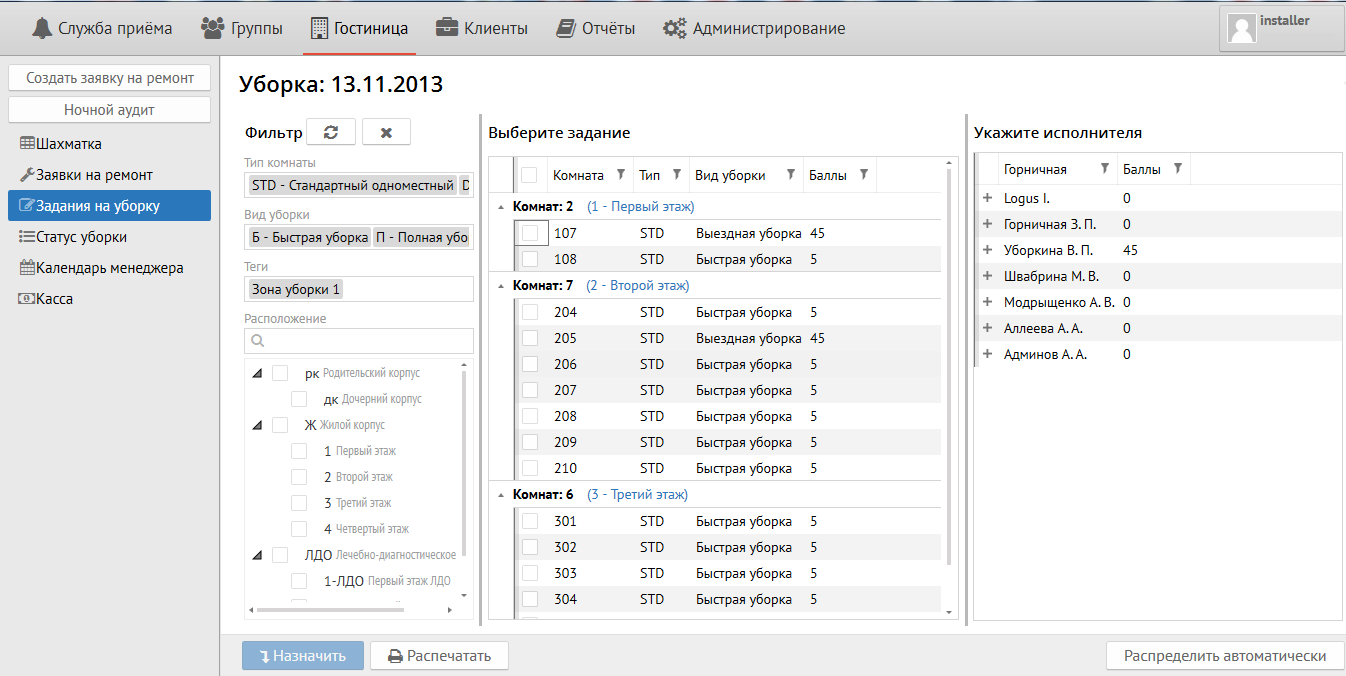
Task: Click filter icon in Вид уборки column
Action: click(x=791, y=174)
